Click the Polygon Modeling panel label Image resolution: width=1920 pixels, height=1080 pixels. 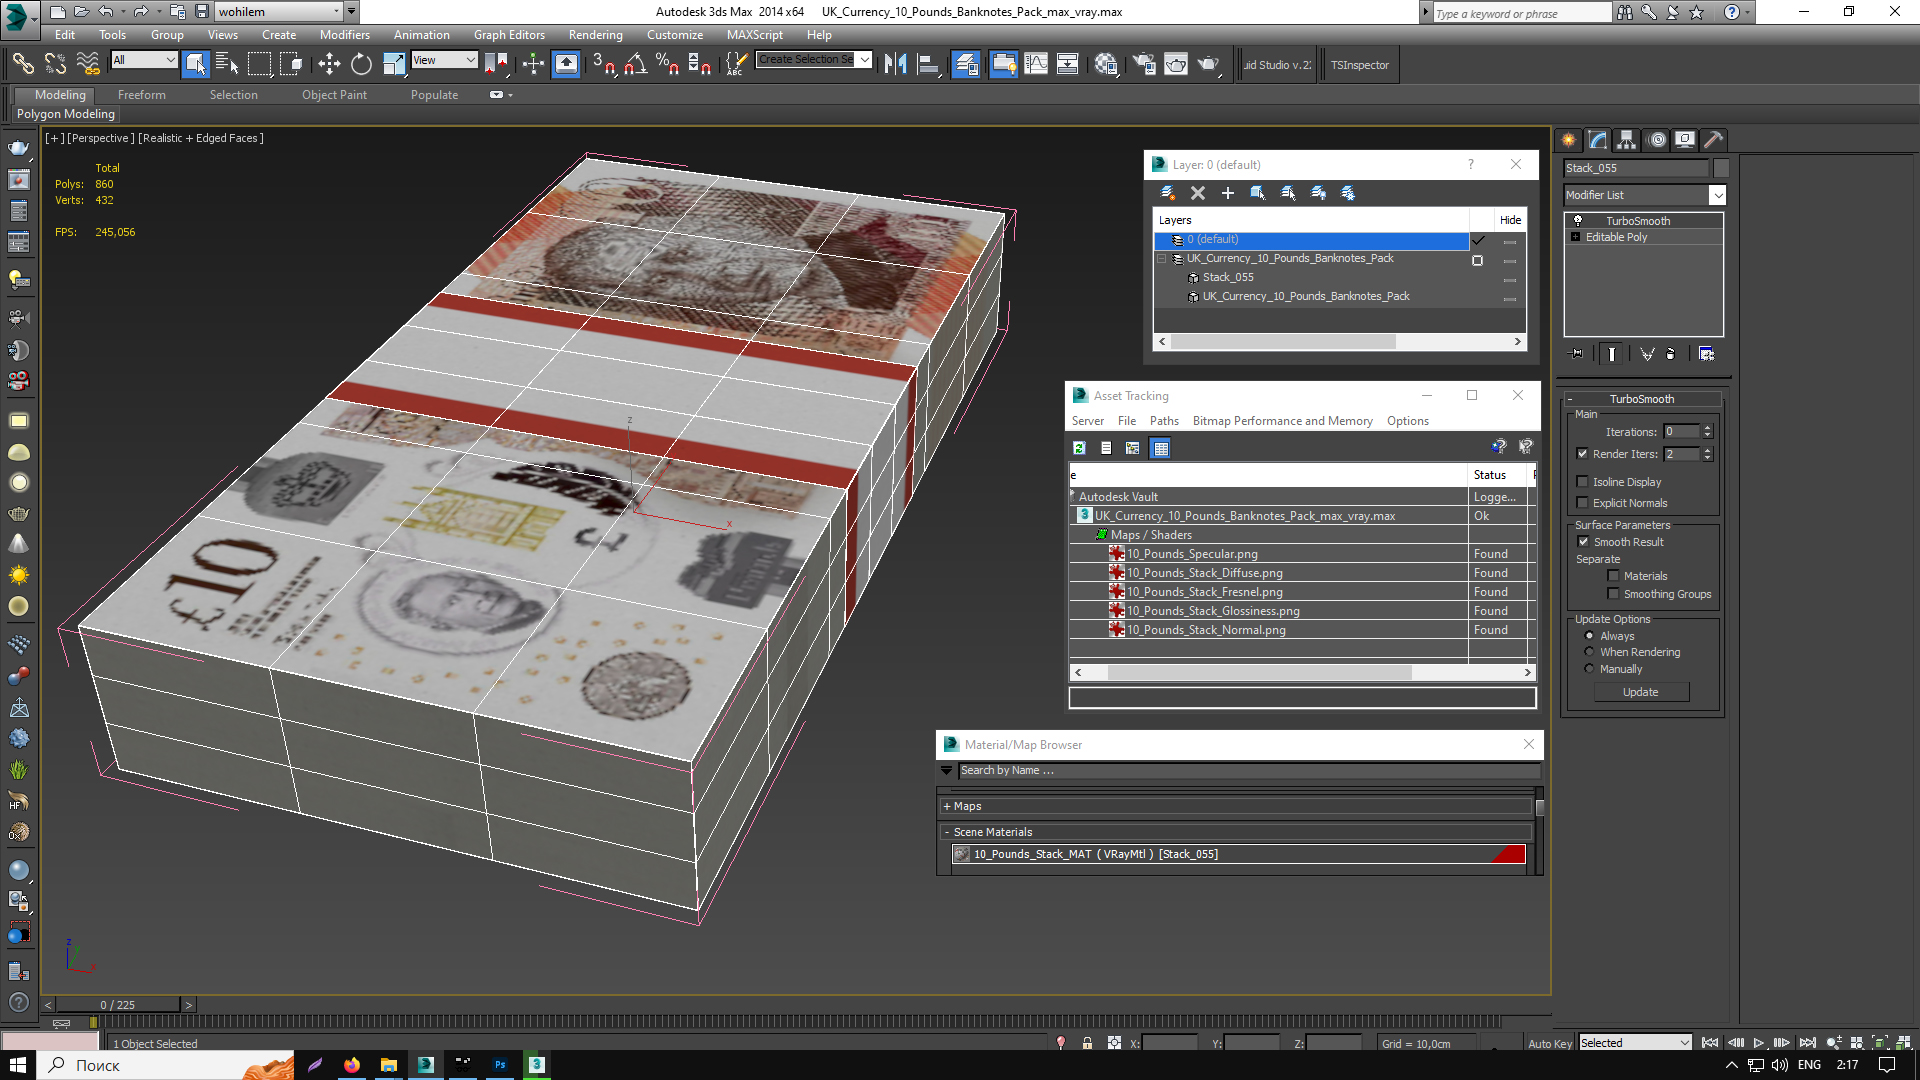(x=66, y=114)
